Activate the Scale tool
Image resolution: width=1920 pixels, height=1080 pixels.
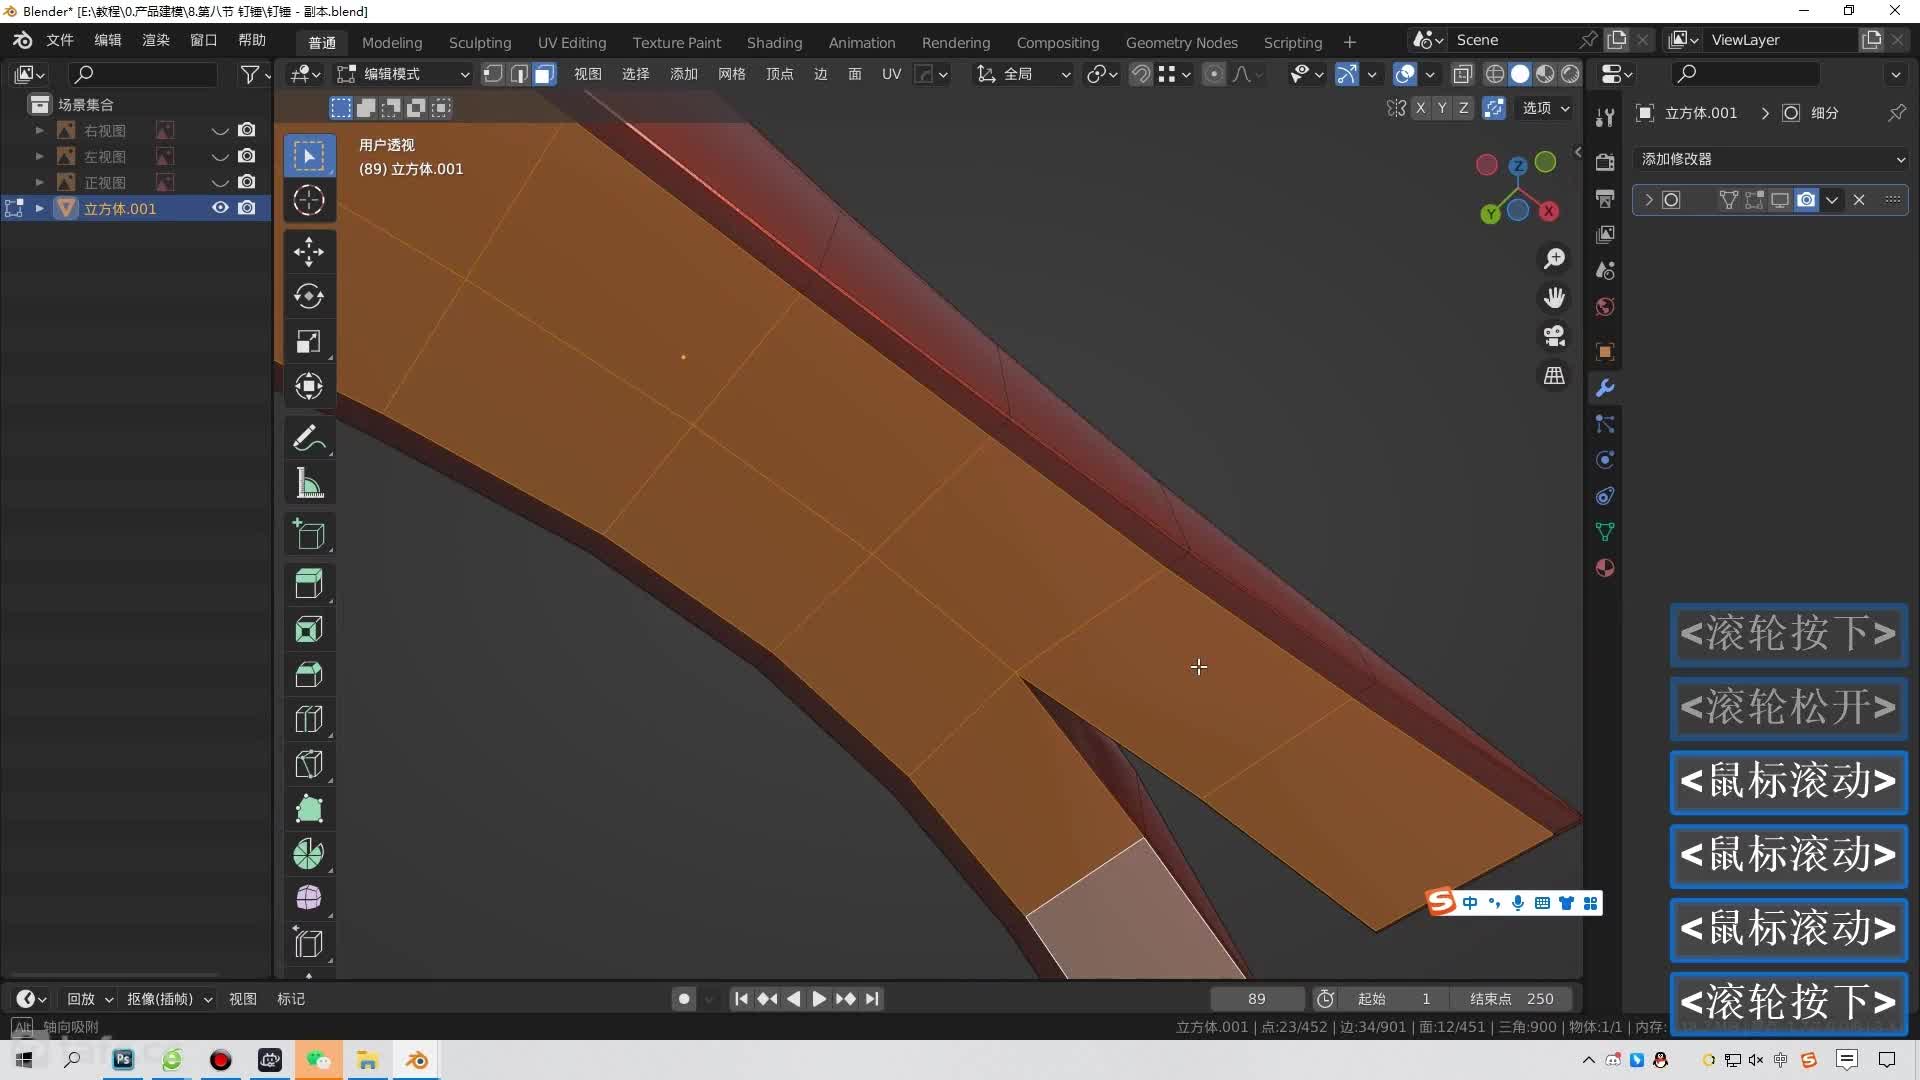(x=309, y=341)
